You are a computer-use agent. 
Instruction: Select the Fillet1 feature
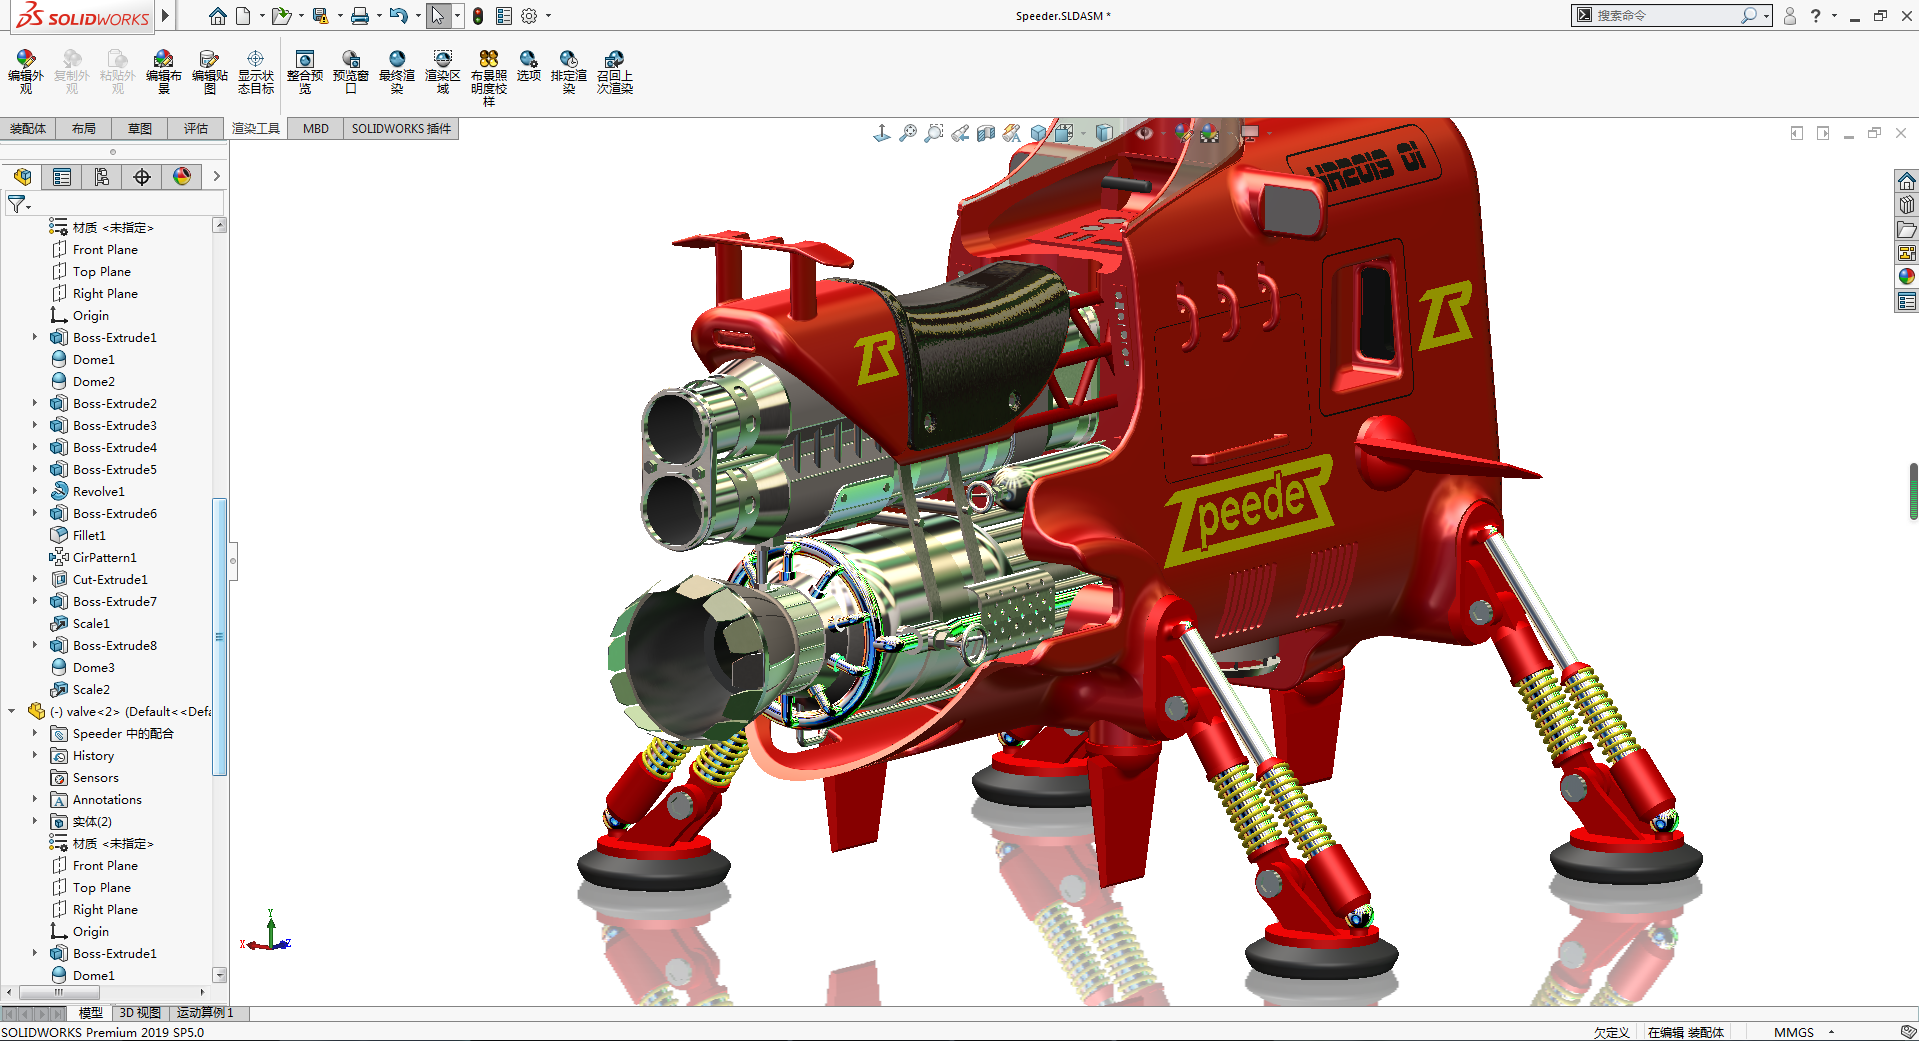point(89,535)
